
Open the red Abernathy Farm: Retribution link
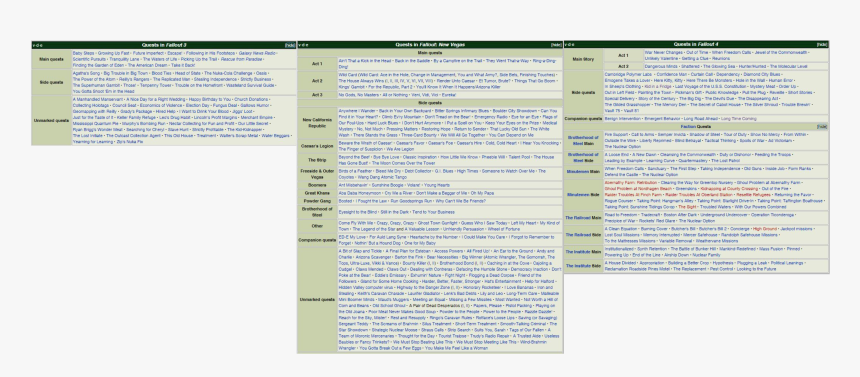click(631, 182)
